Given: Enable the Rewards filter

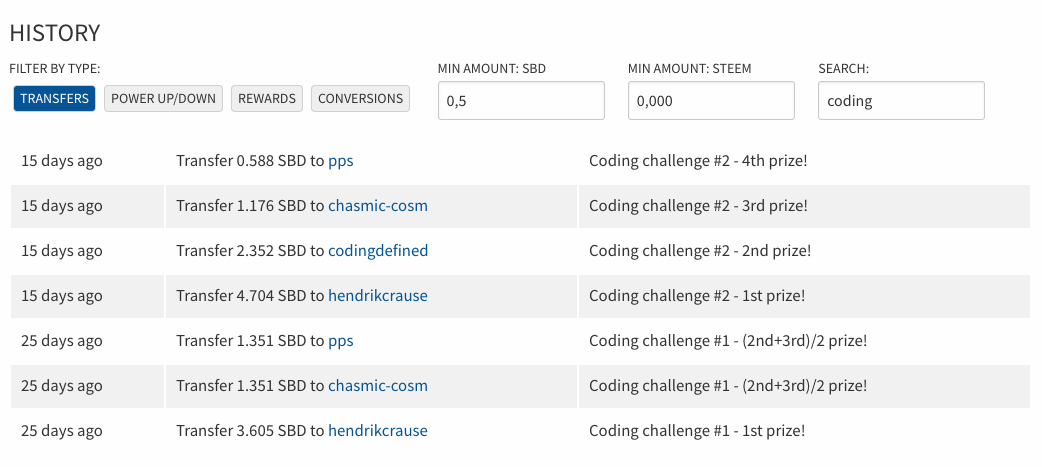Looking at the screenshot, I should point(267,98).
